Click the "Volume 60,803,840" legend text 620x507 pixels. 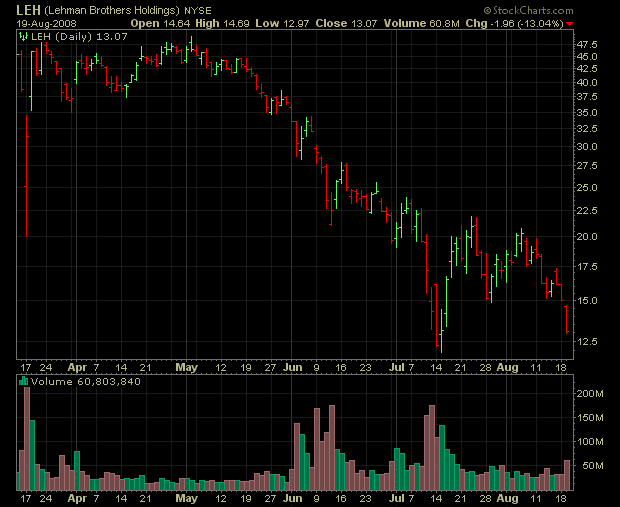(x=86, y=382)
